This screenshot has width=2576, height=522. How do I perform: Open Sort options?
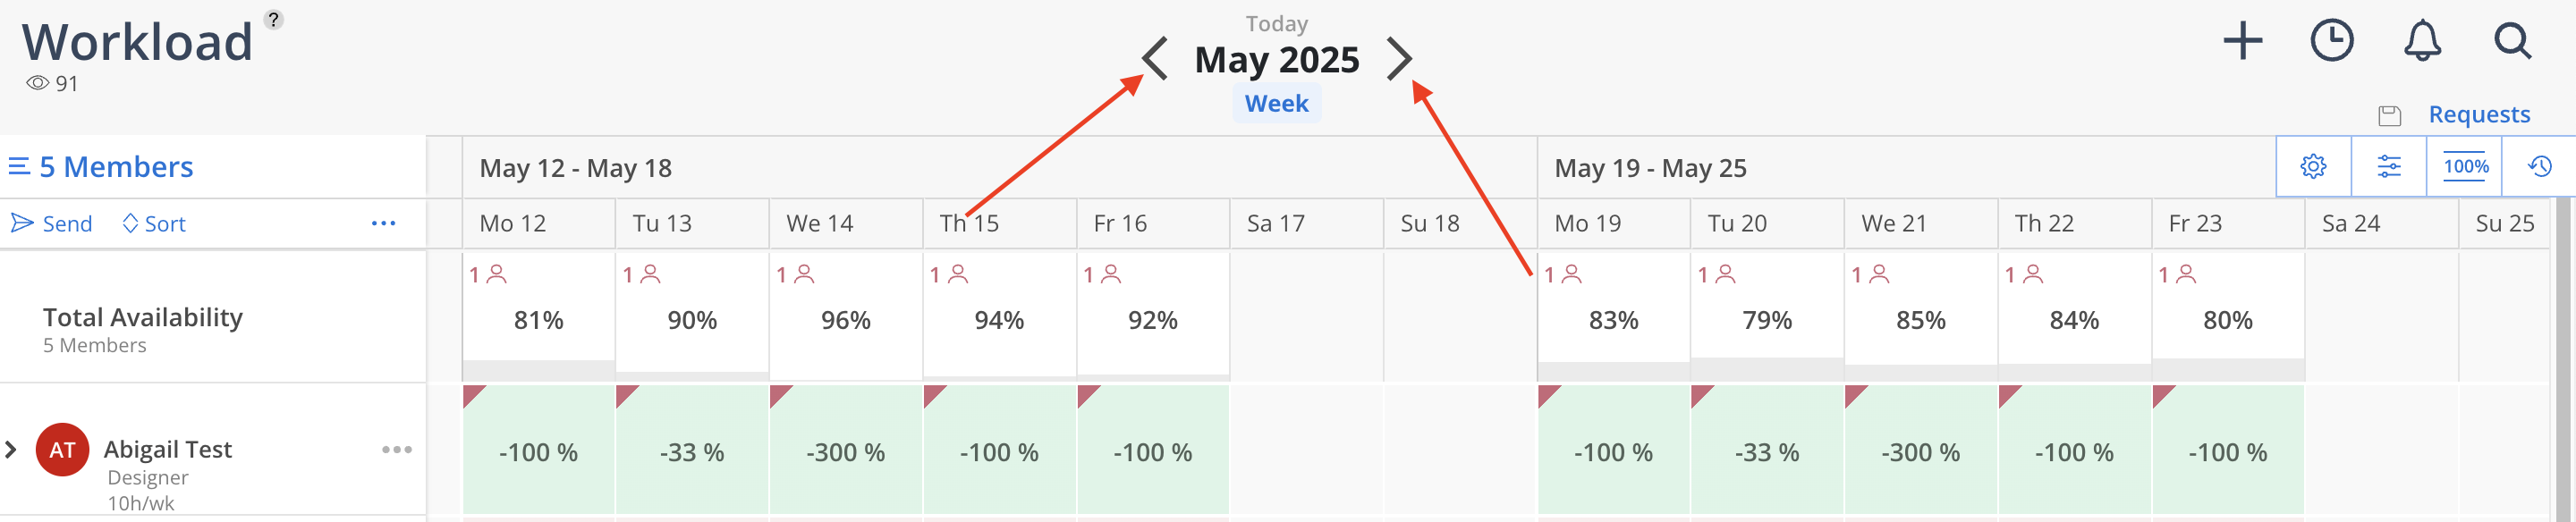tap(154, 223)
